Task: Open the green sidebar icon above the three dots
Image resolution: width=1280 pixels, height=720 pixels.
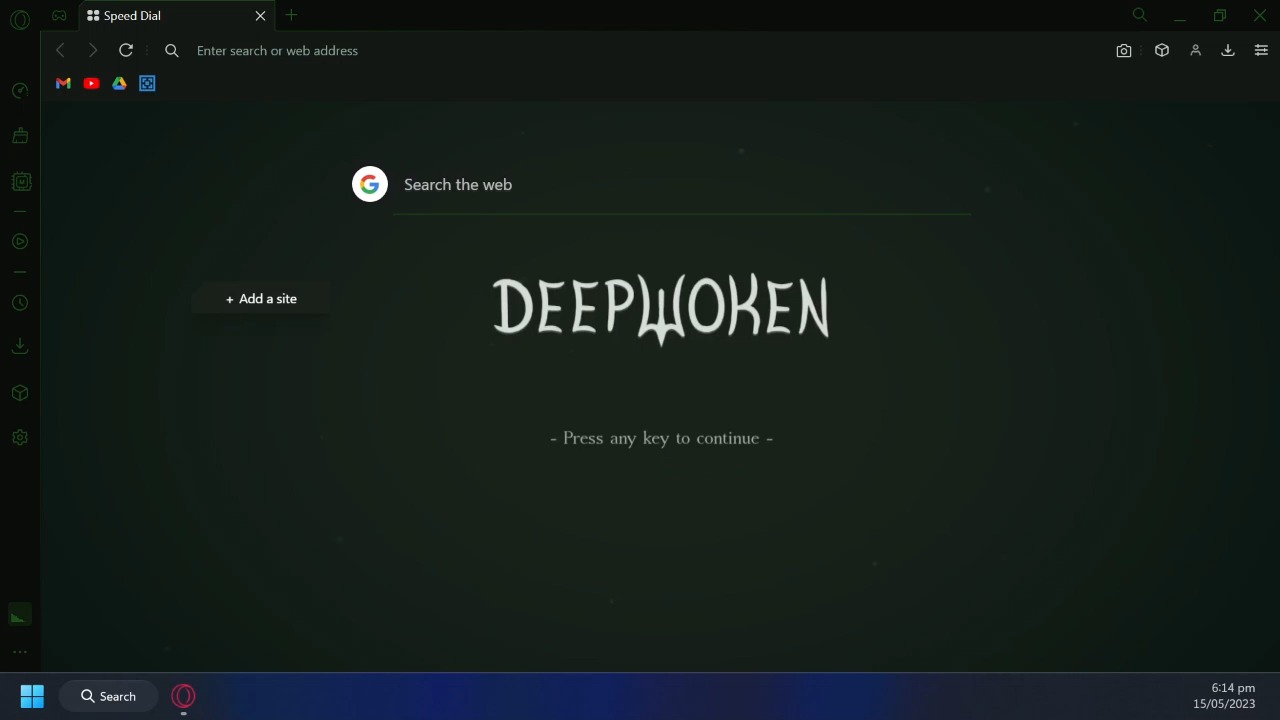Action: pos(20,616)
